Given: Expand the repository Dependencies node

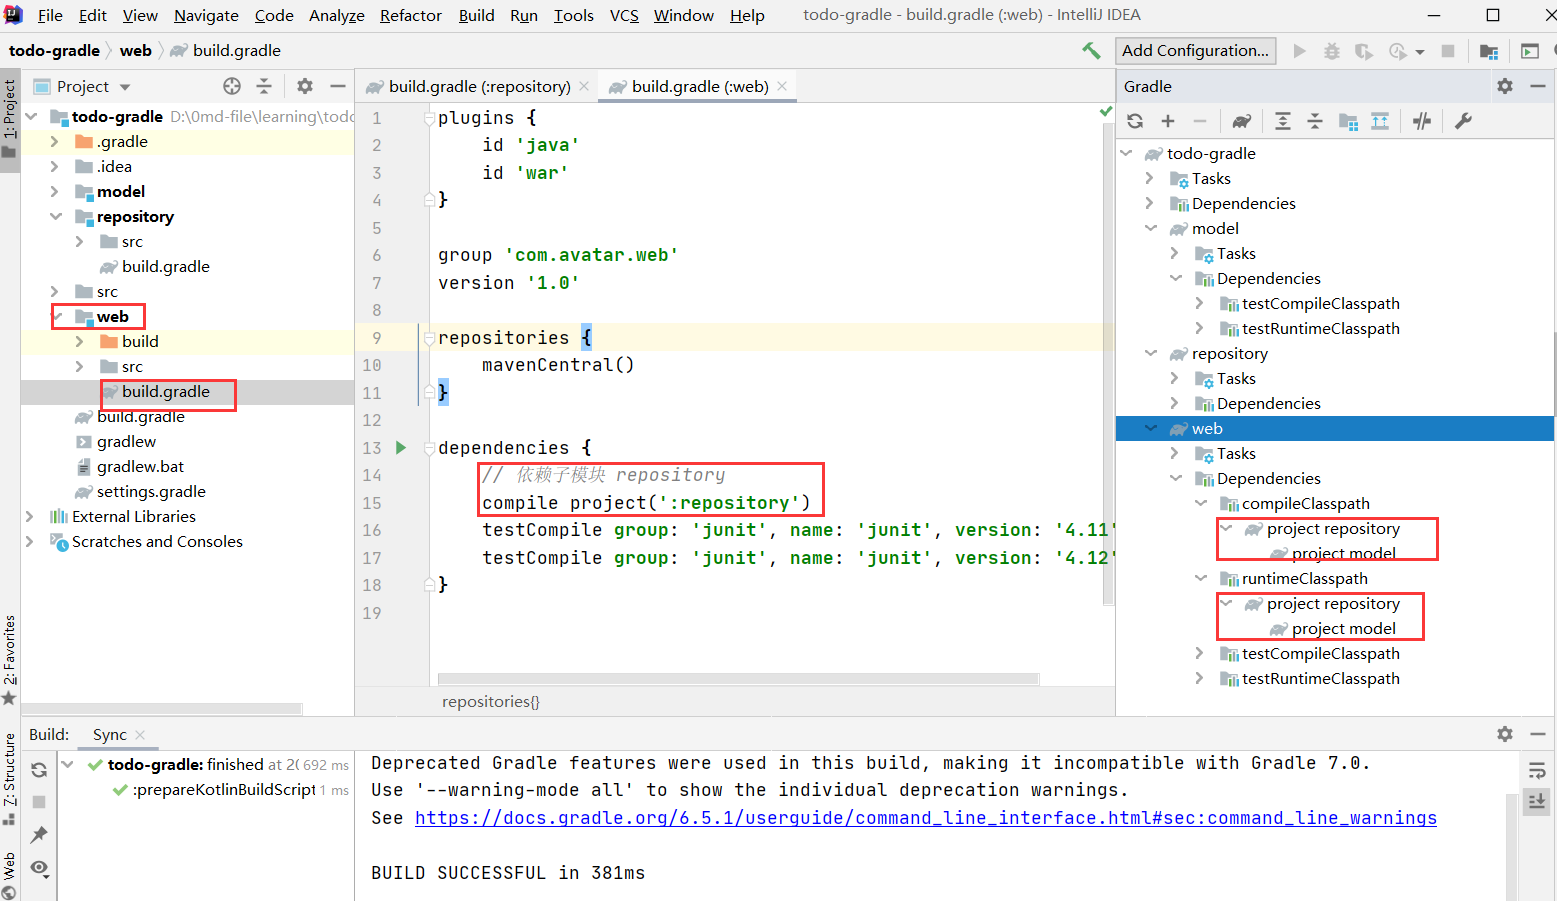Looking at the screenshot, I should (1174, 403).
